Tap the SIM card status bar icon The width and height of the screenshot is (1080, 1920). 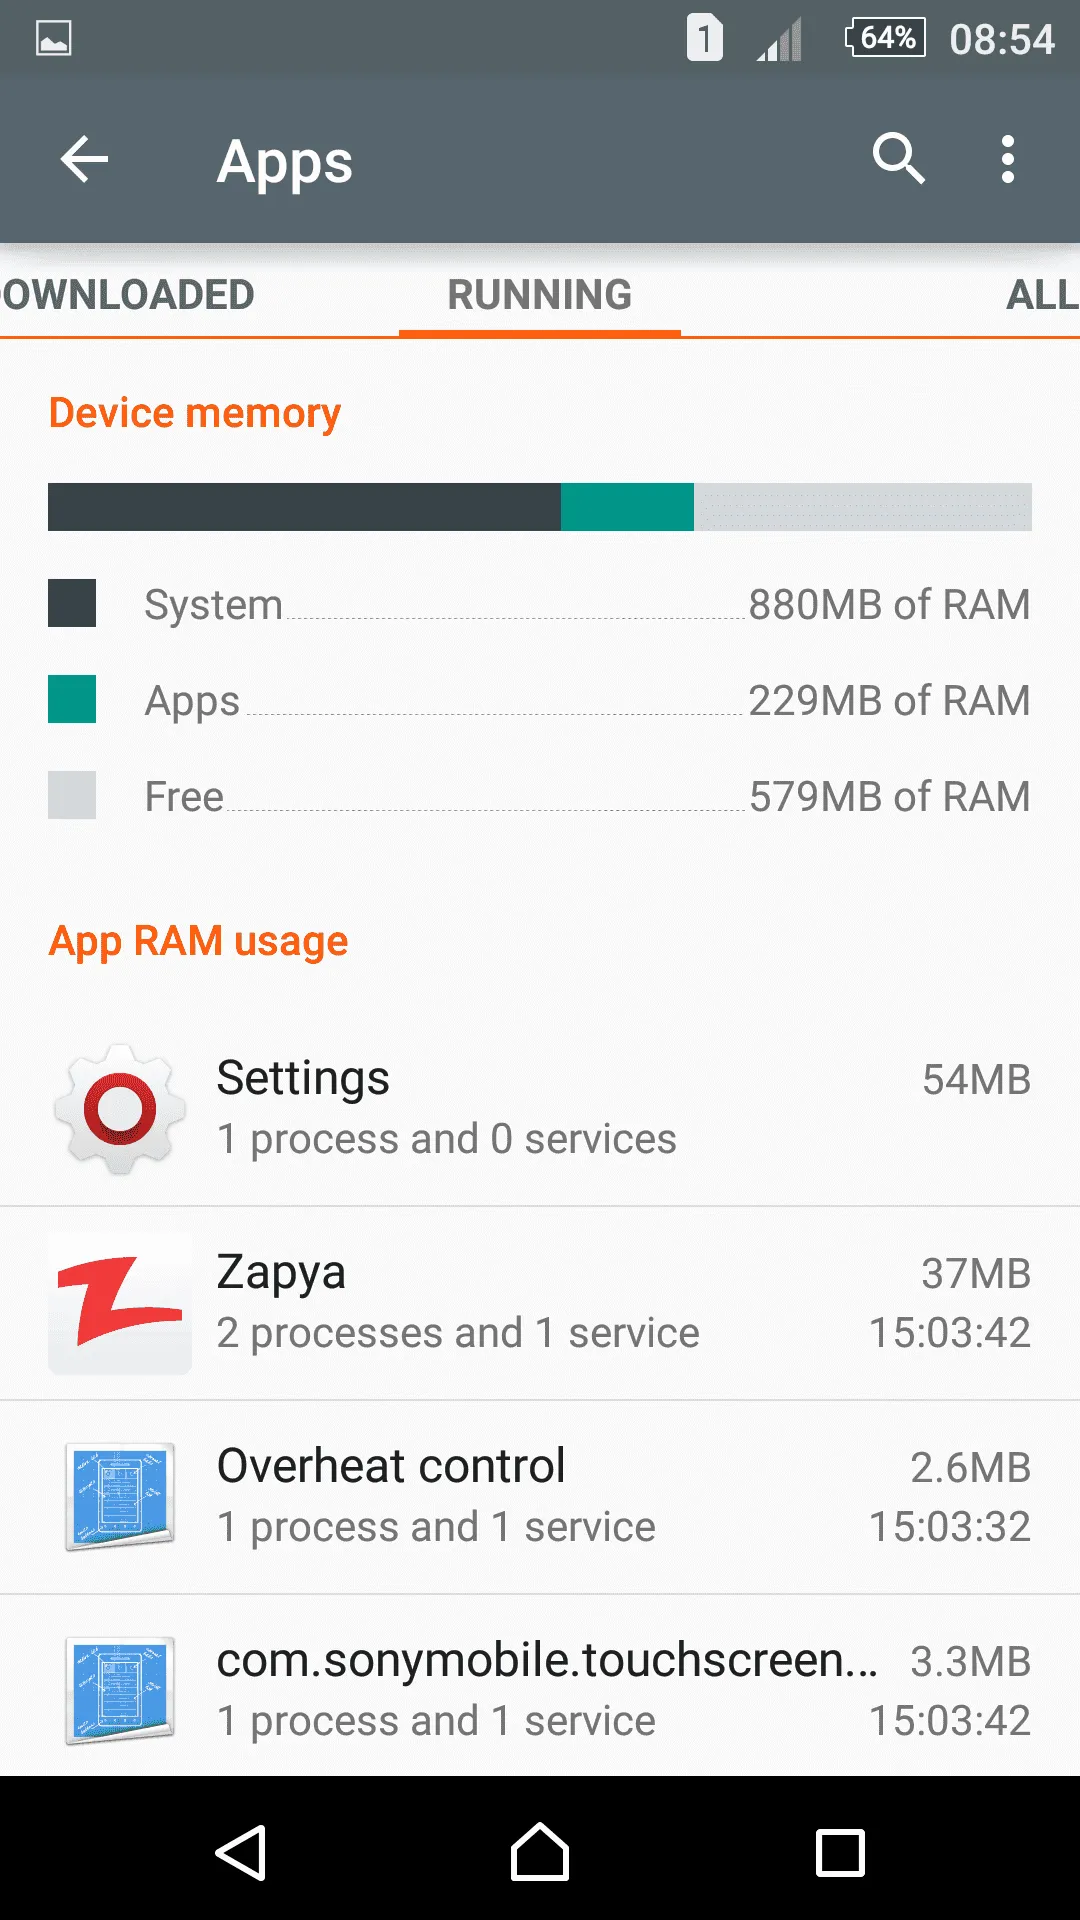point(704,39)
